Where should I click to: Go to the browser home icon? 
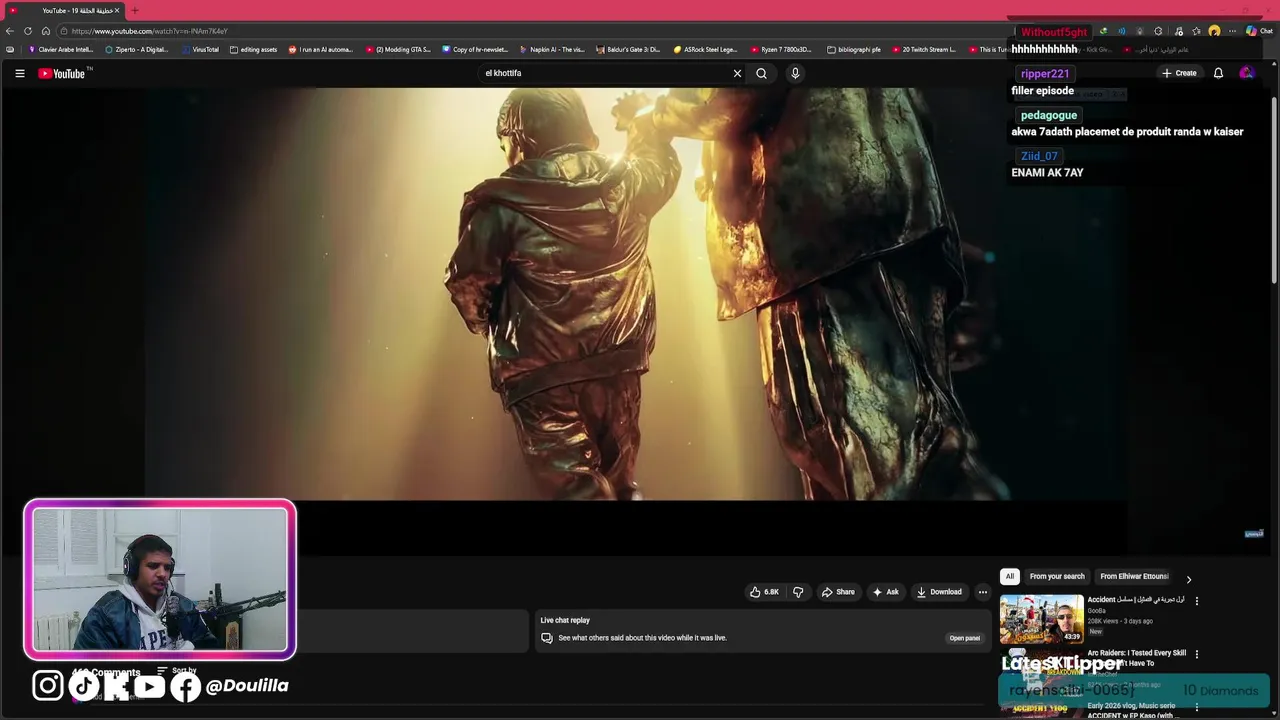pyautogui.click(x=45, y=31)
